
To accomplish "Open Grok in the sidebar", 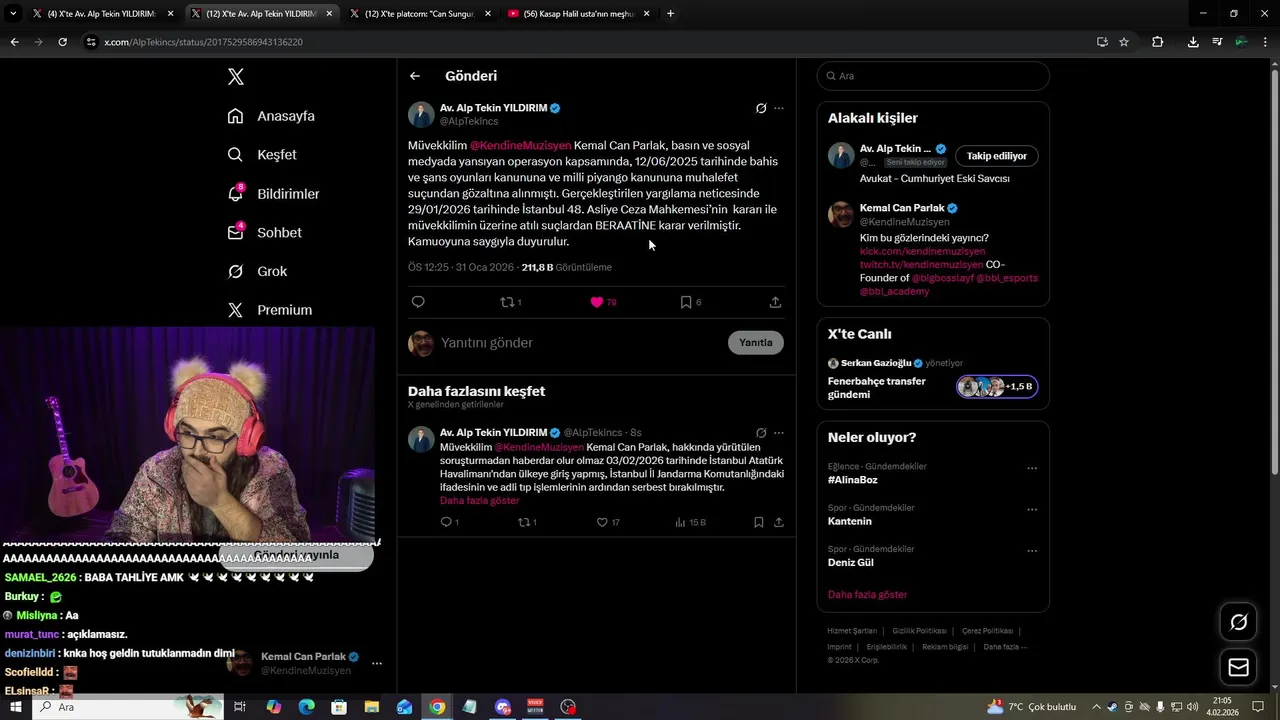I will pos(257,271).
